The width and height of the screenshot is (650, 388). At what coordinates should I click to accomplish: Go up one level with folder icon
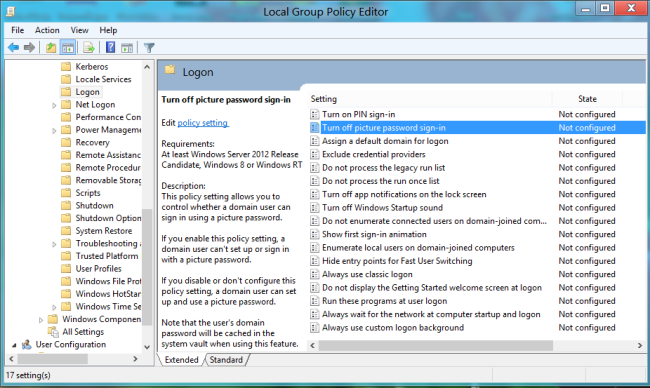(51, 48)
